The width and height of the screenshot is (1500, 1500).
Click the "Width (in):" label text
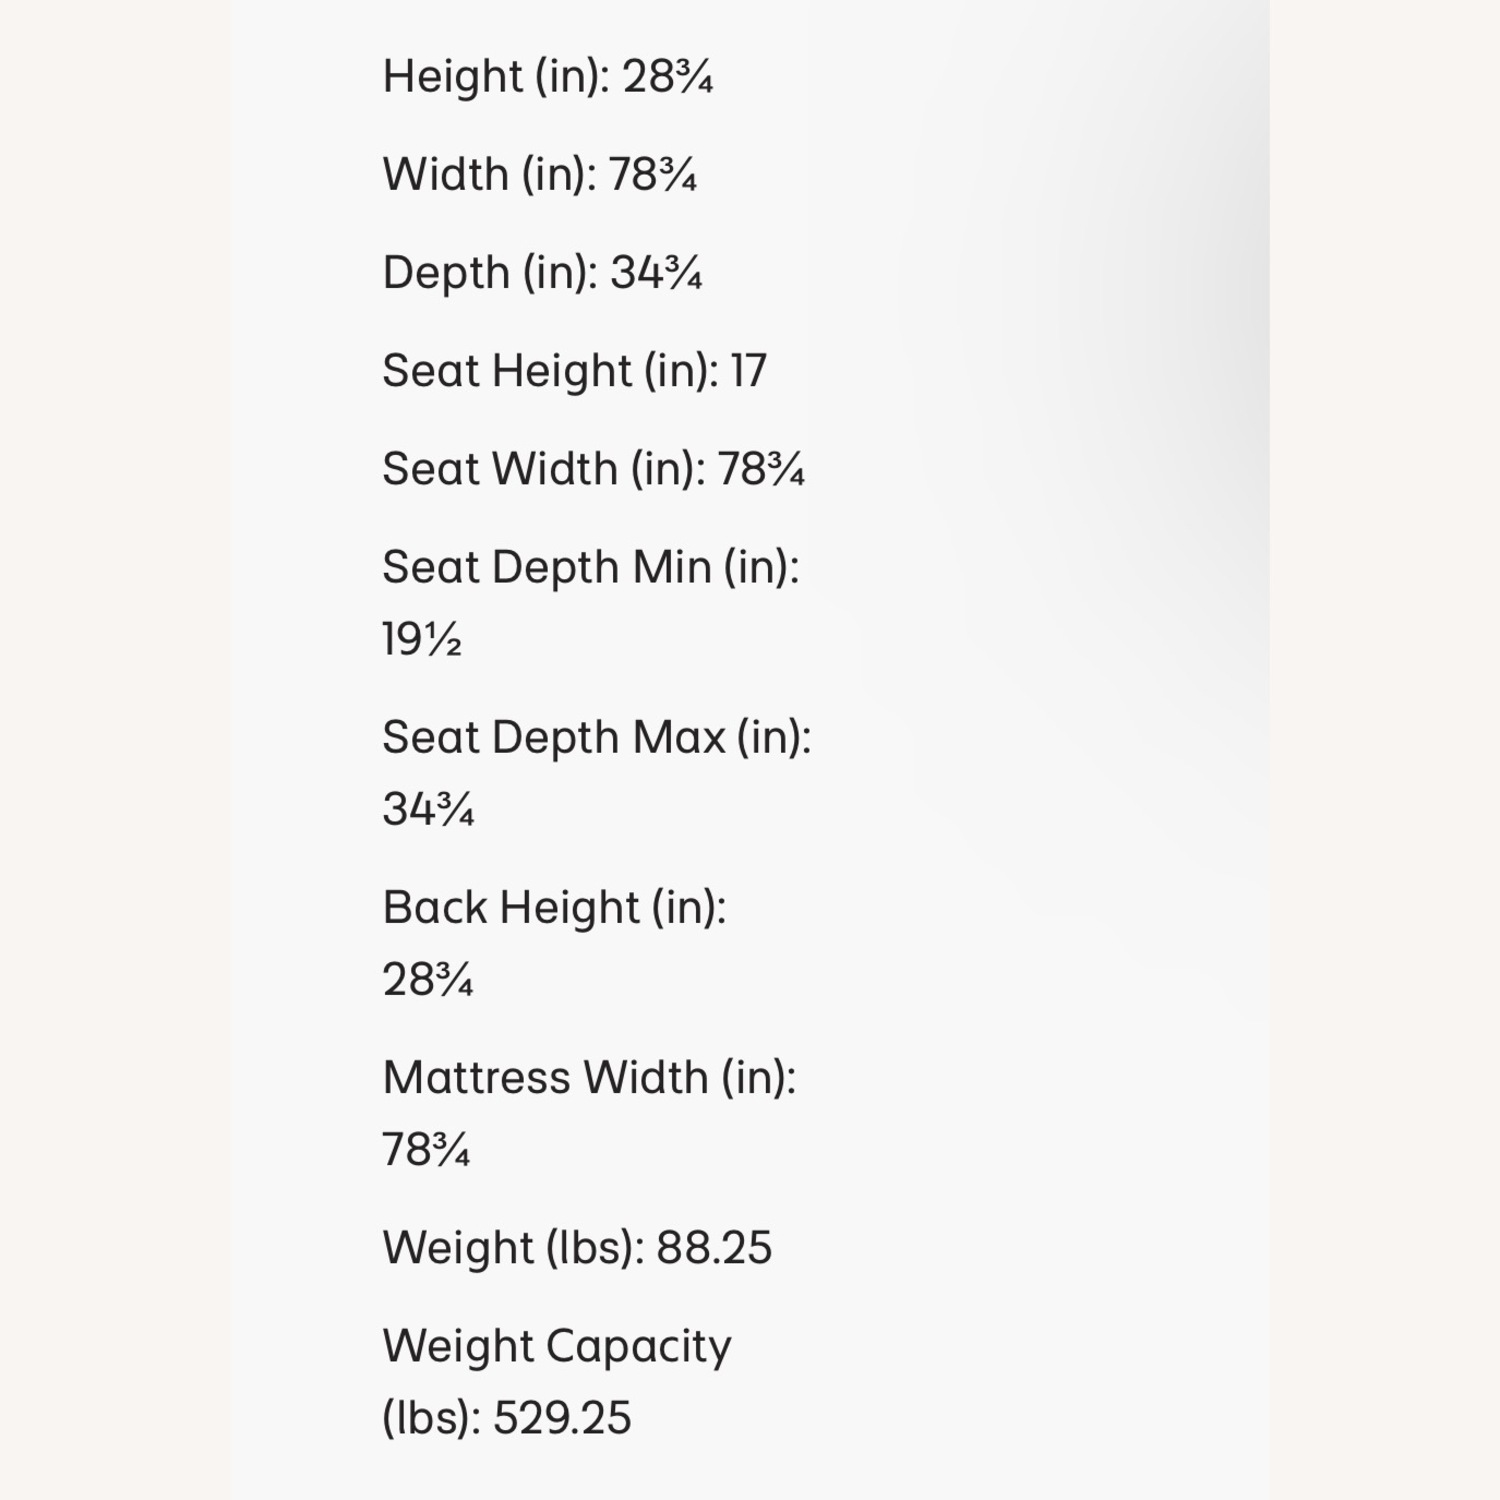click(x=490, y=175)
